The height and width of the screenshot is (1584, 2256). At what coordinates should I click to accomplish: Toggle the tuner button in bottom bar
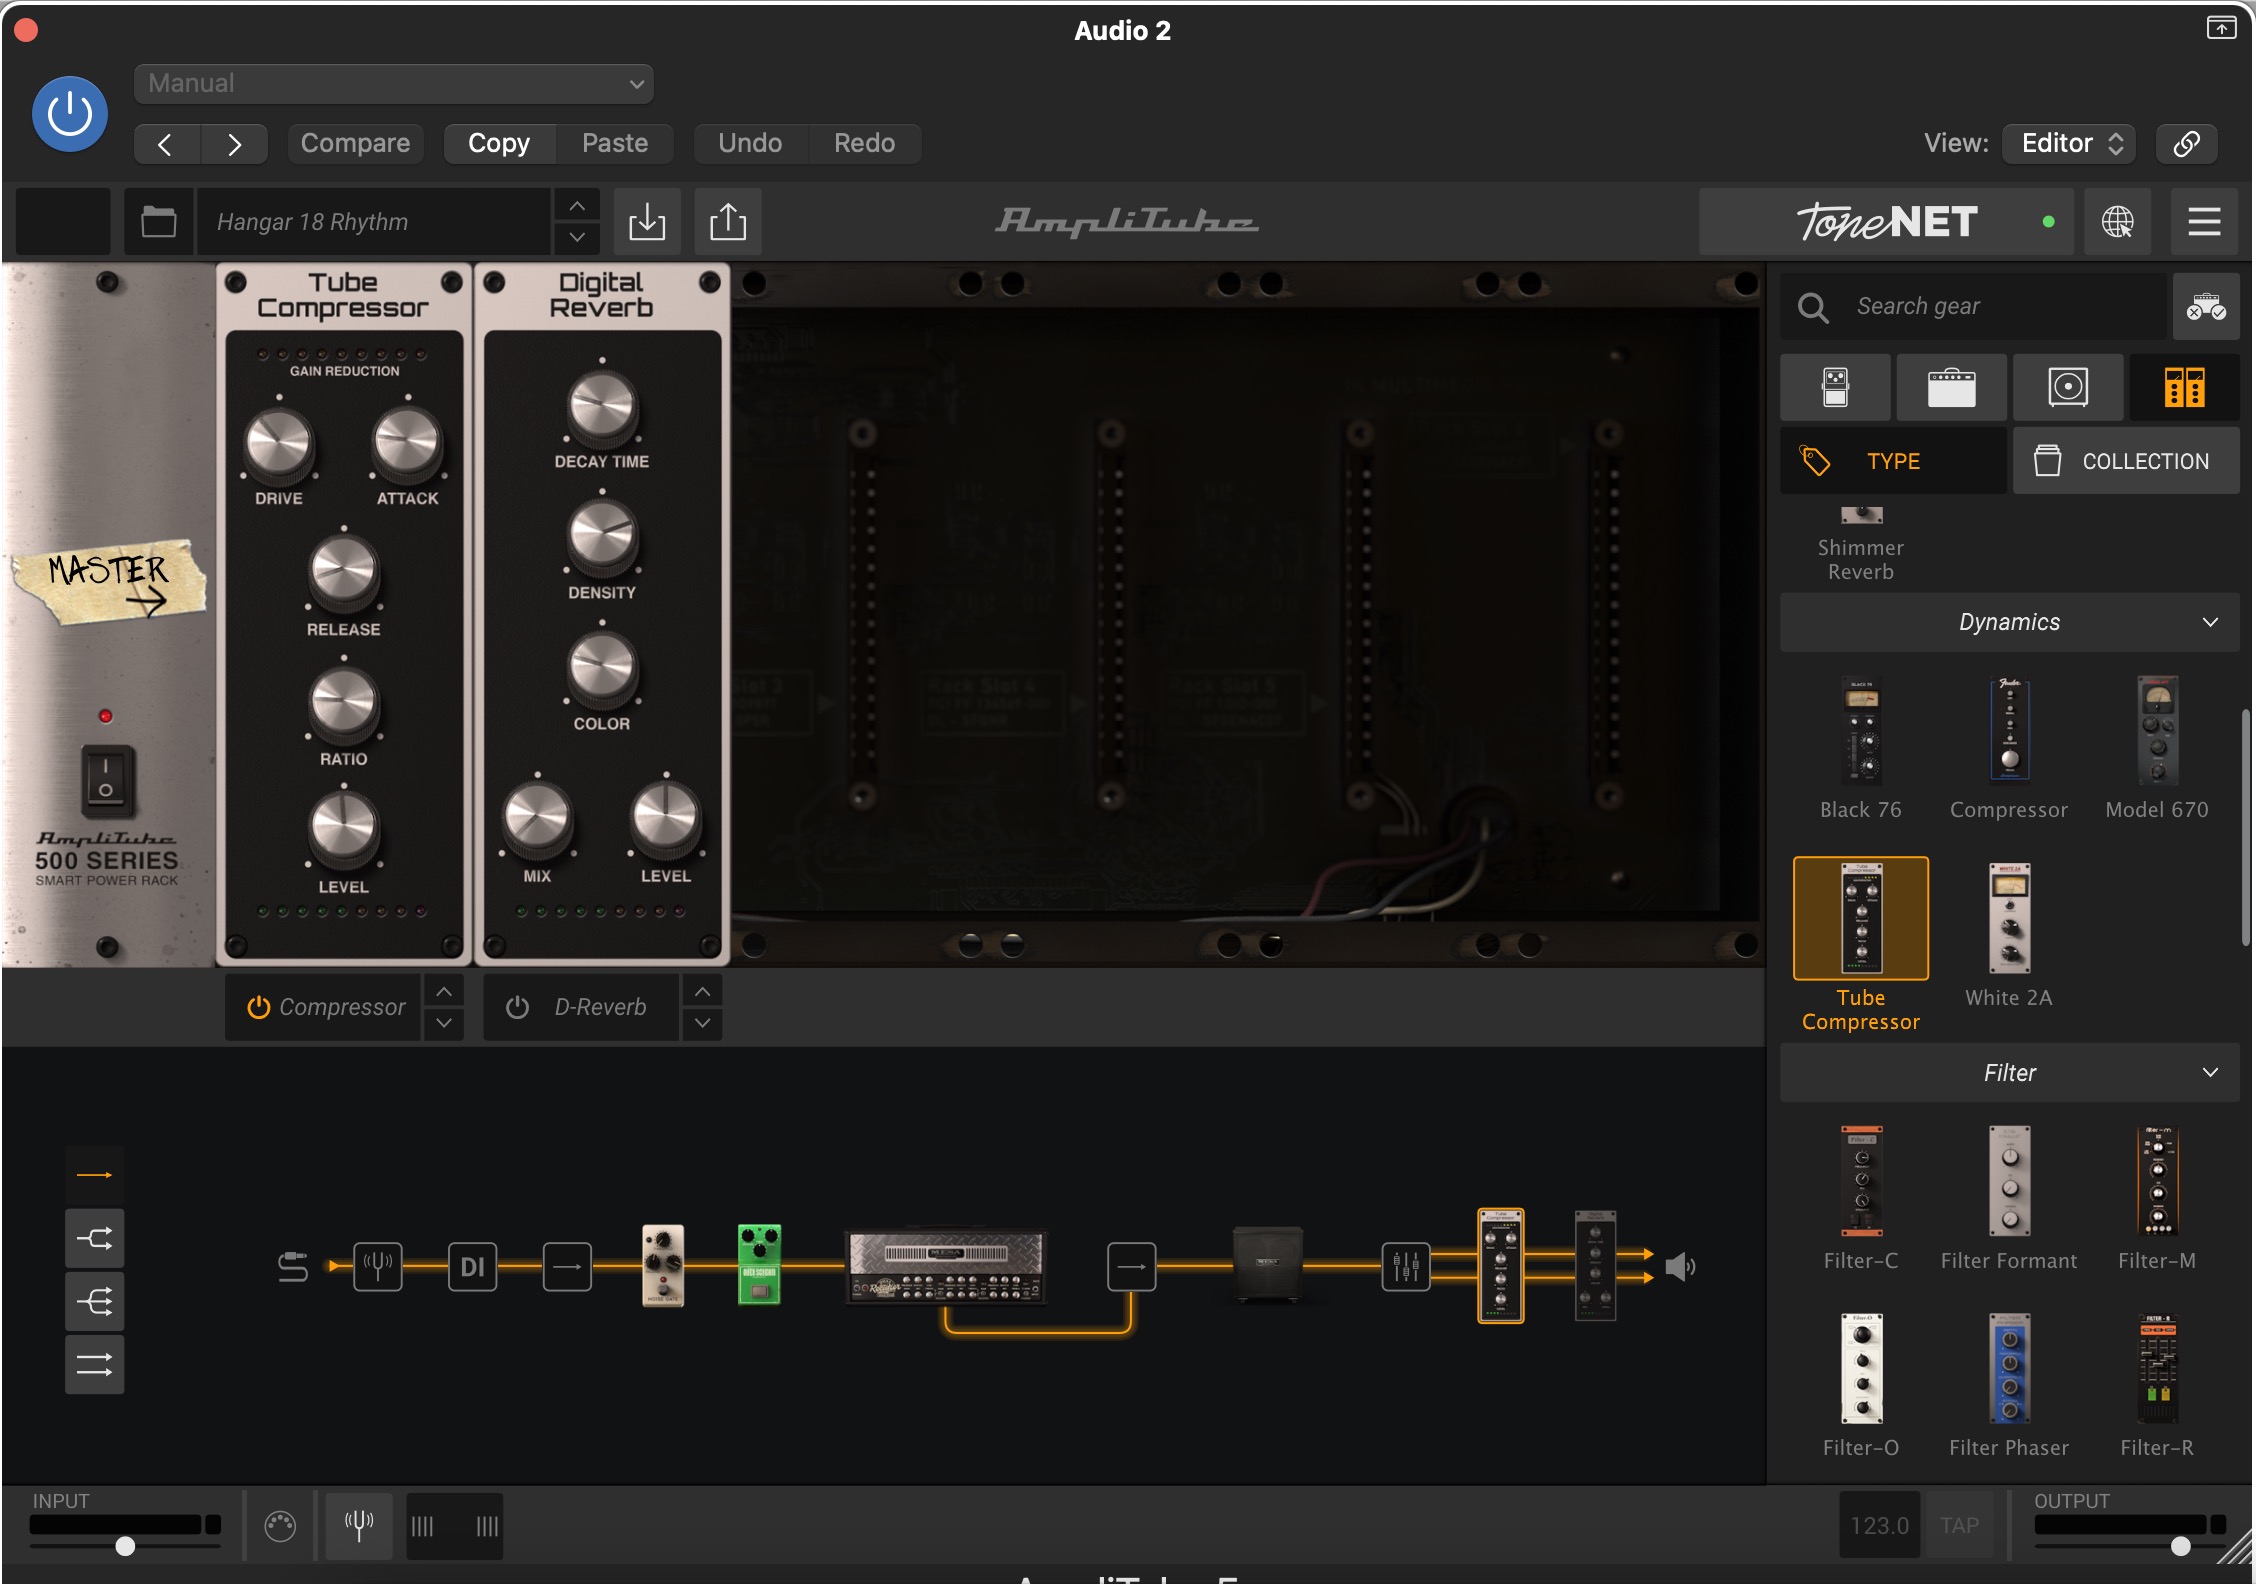(359, 1525)
